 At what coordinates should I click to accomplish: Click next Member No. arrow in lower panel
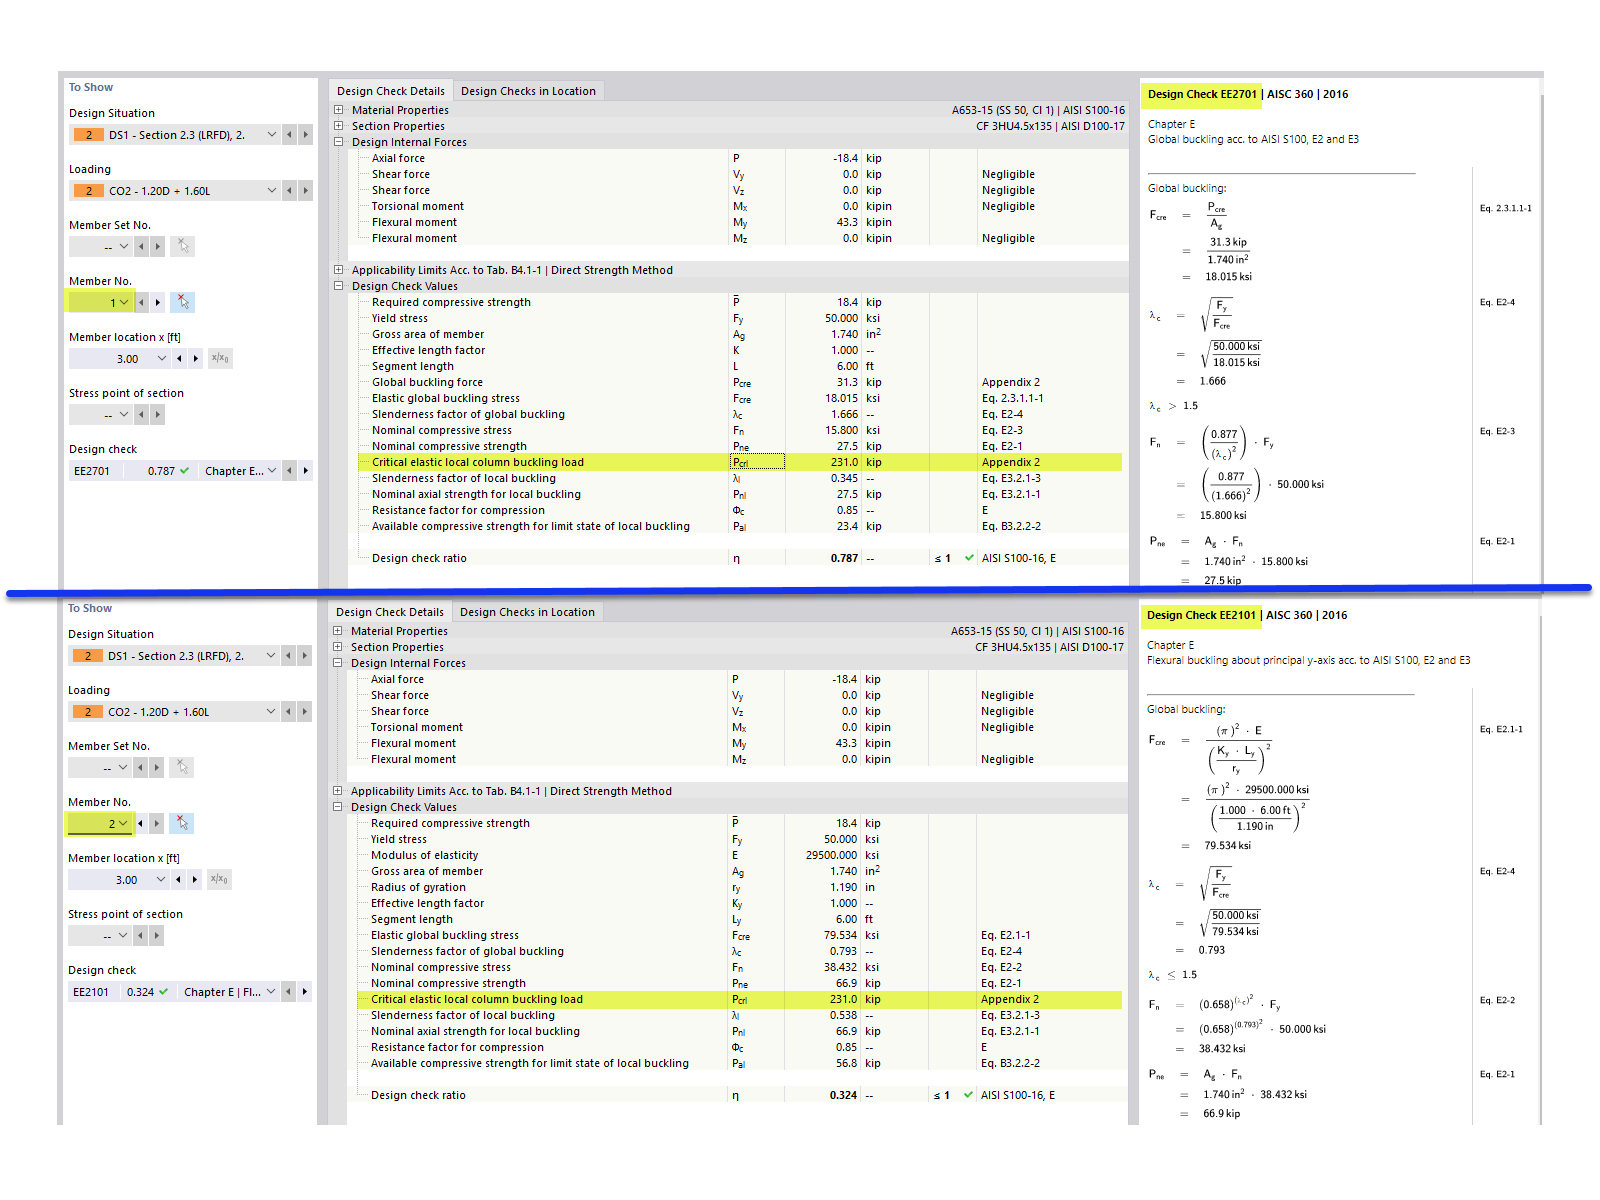[157, 823]
